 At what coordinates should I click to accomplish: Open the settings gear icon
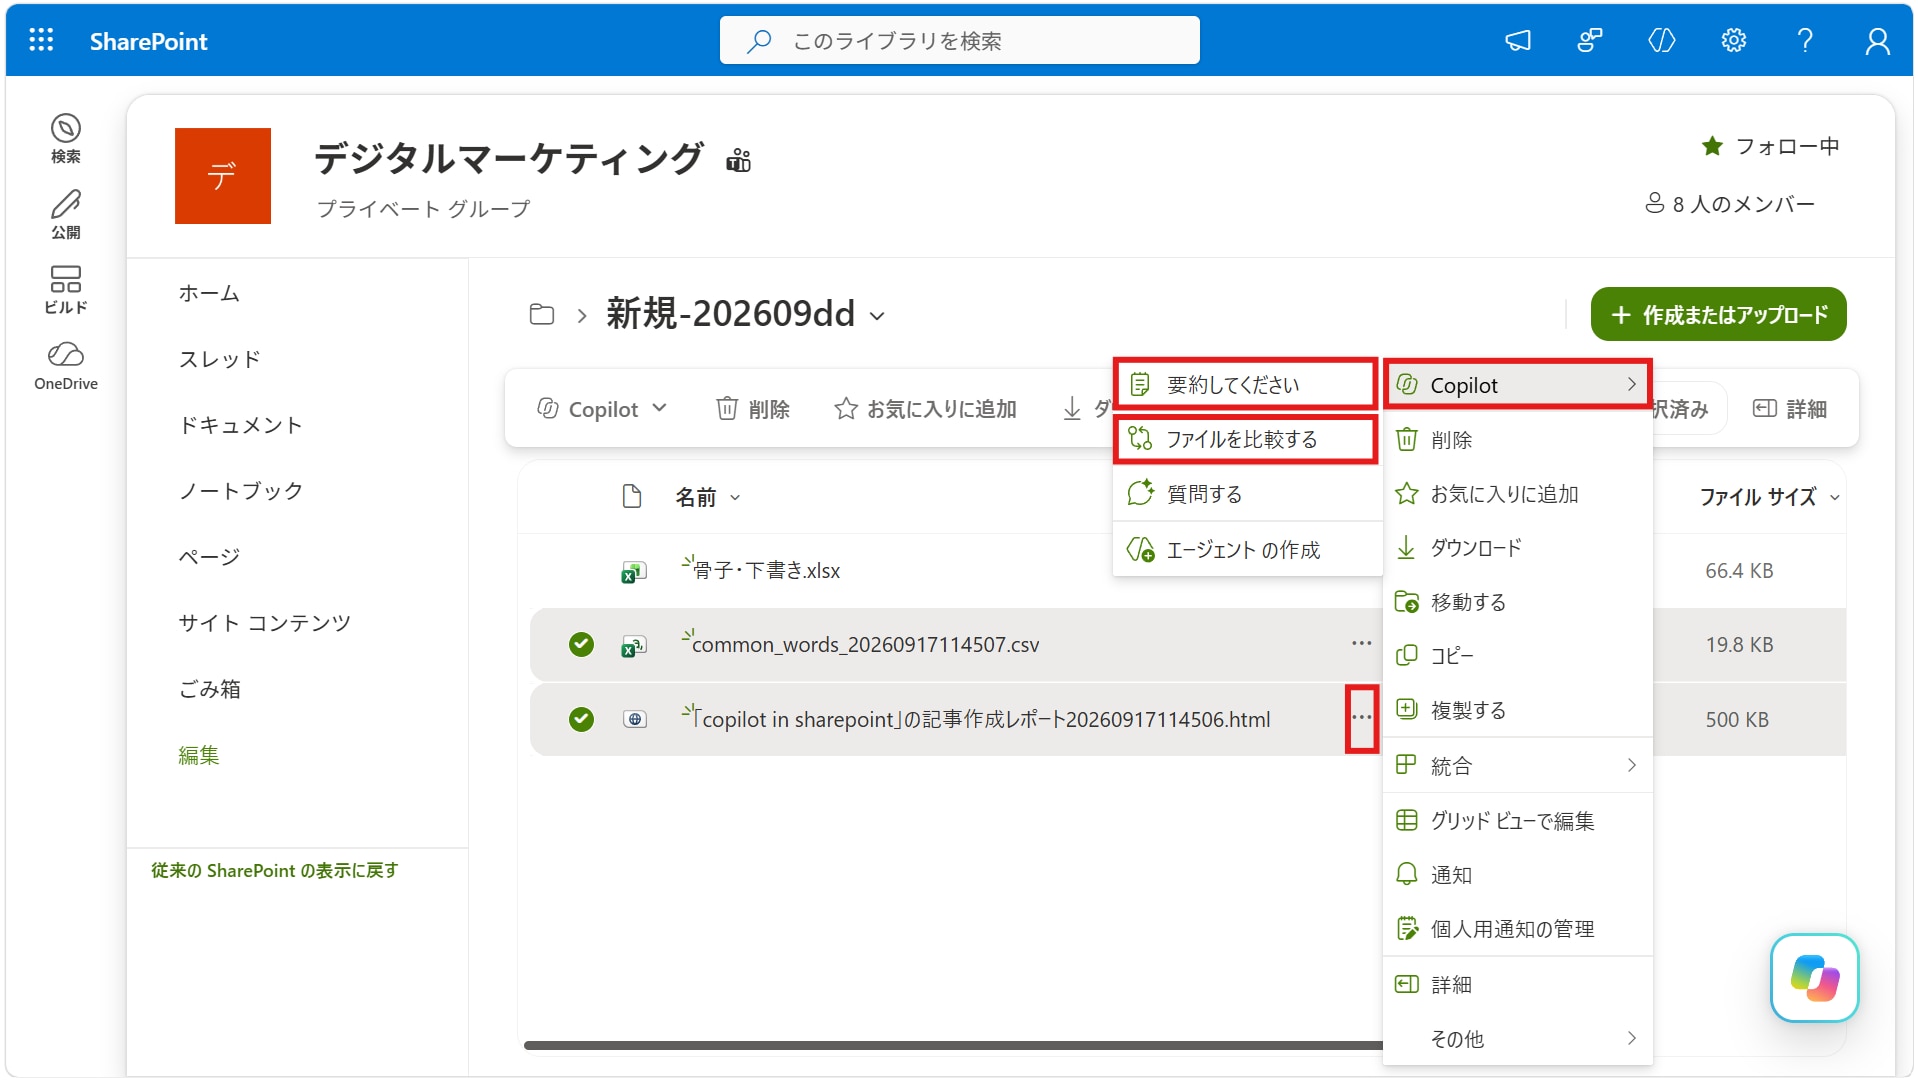coord(1733,40)
